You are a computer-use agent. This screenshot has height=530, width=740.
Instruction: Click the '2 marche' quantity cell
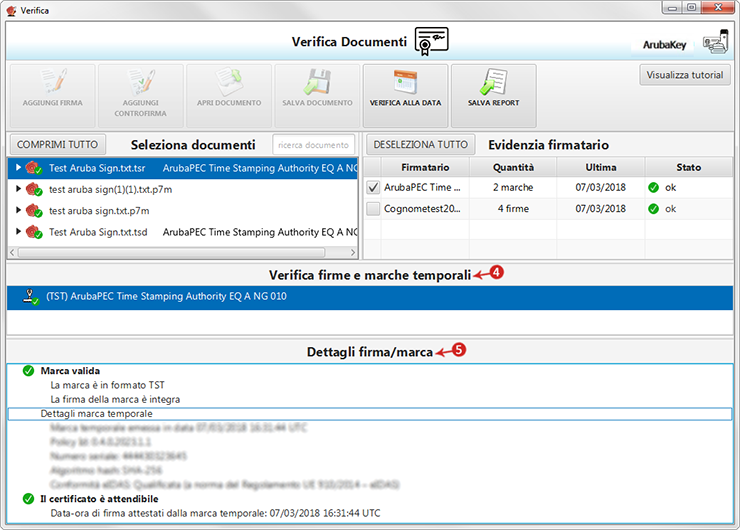pos(513,187)
